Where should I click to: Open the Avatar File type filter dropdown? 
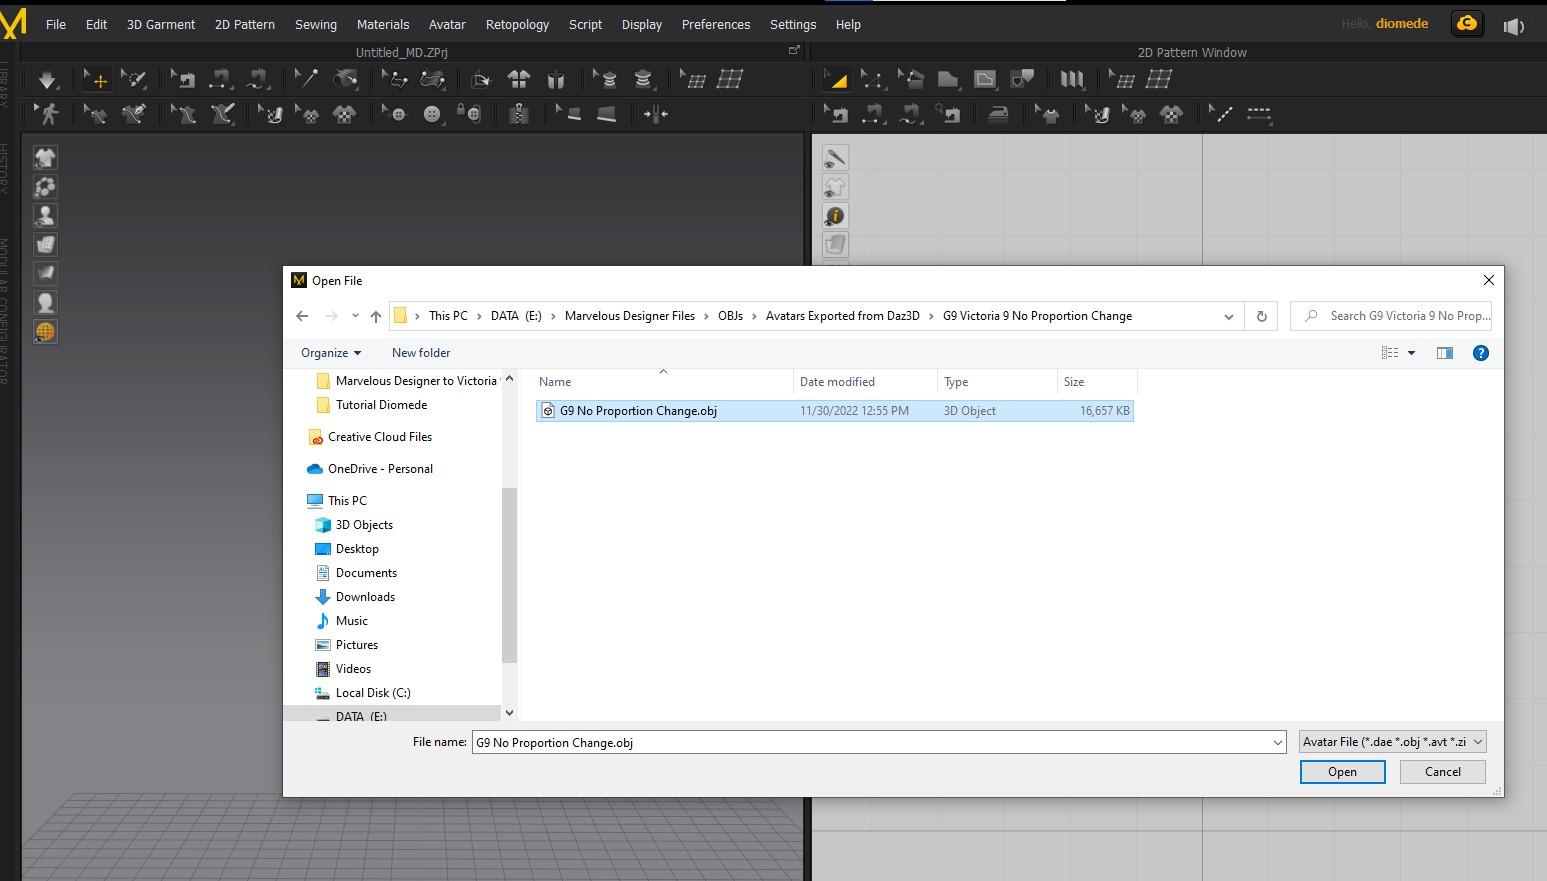click(1392, 742)
